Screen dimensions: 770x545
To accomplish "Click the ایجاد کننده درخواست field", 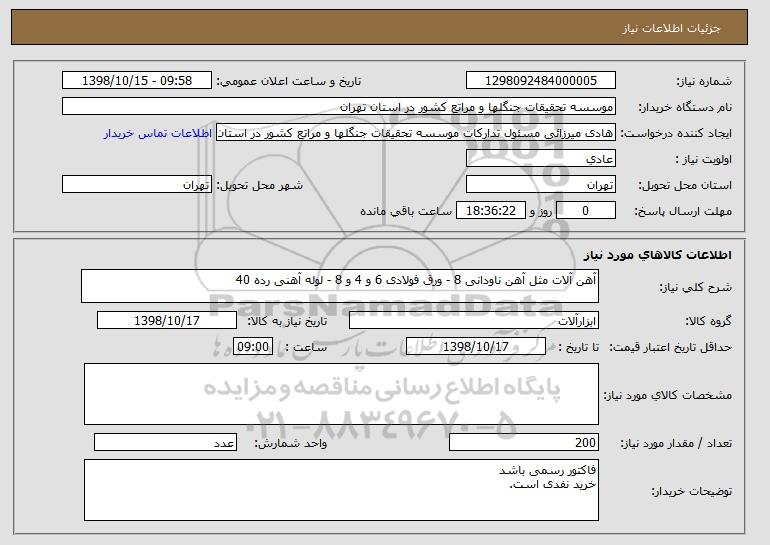I will [x=416, y=133].
